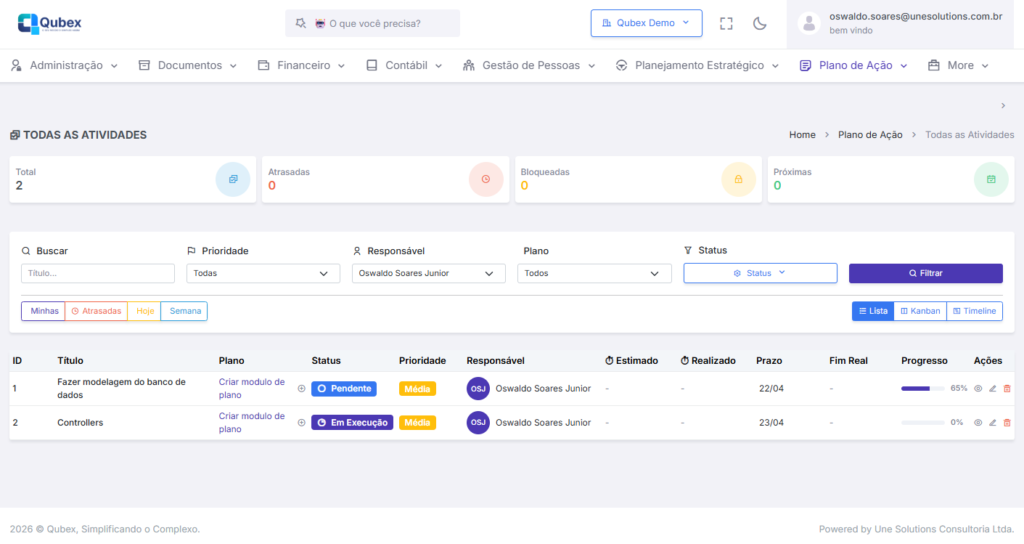The image size is (1024, 544).
Task: Open the Responsável dropdown
Action: click(428, 273)
